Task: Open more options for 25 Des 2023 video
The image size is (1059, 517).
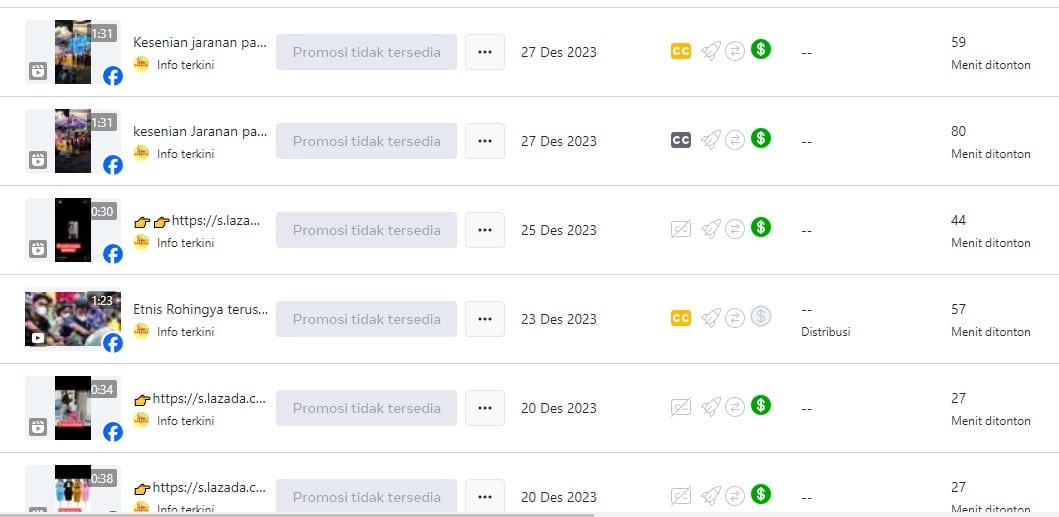Action: [485, 230]
